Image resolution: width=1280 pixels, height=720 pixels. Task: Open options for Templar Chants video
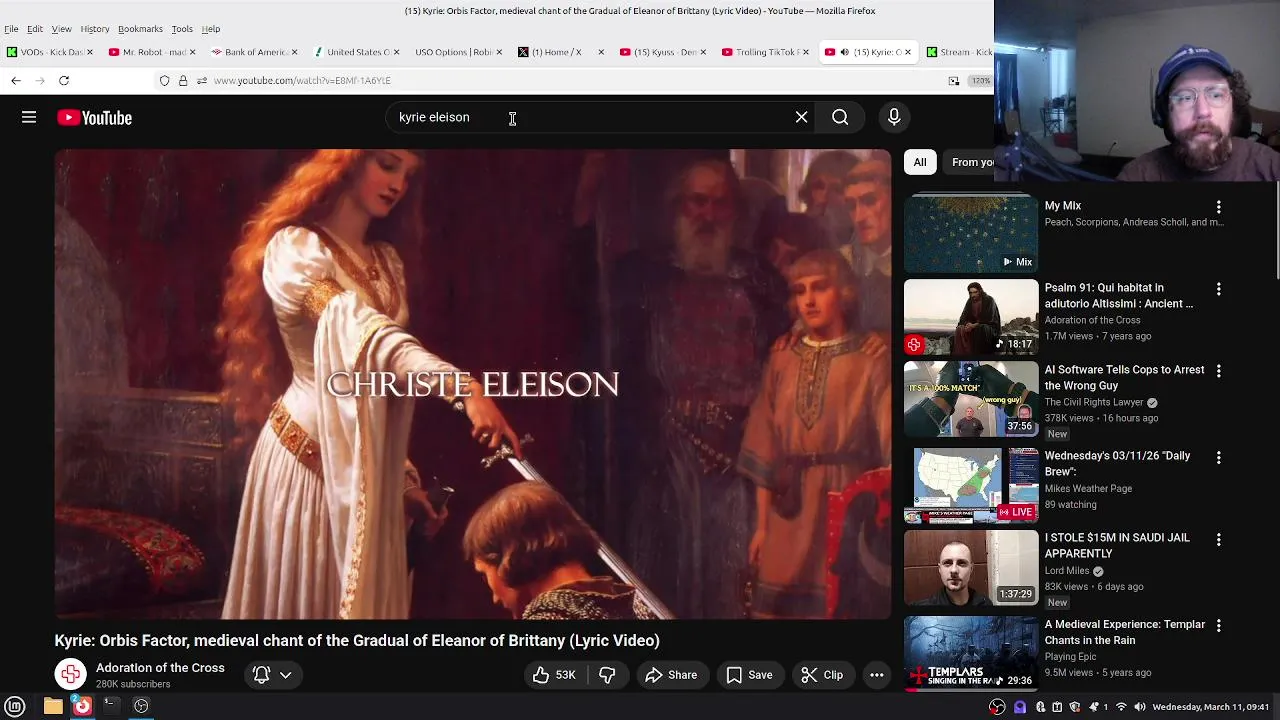click(x=1218, y=626)
